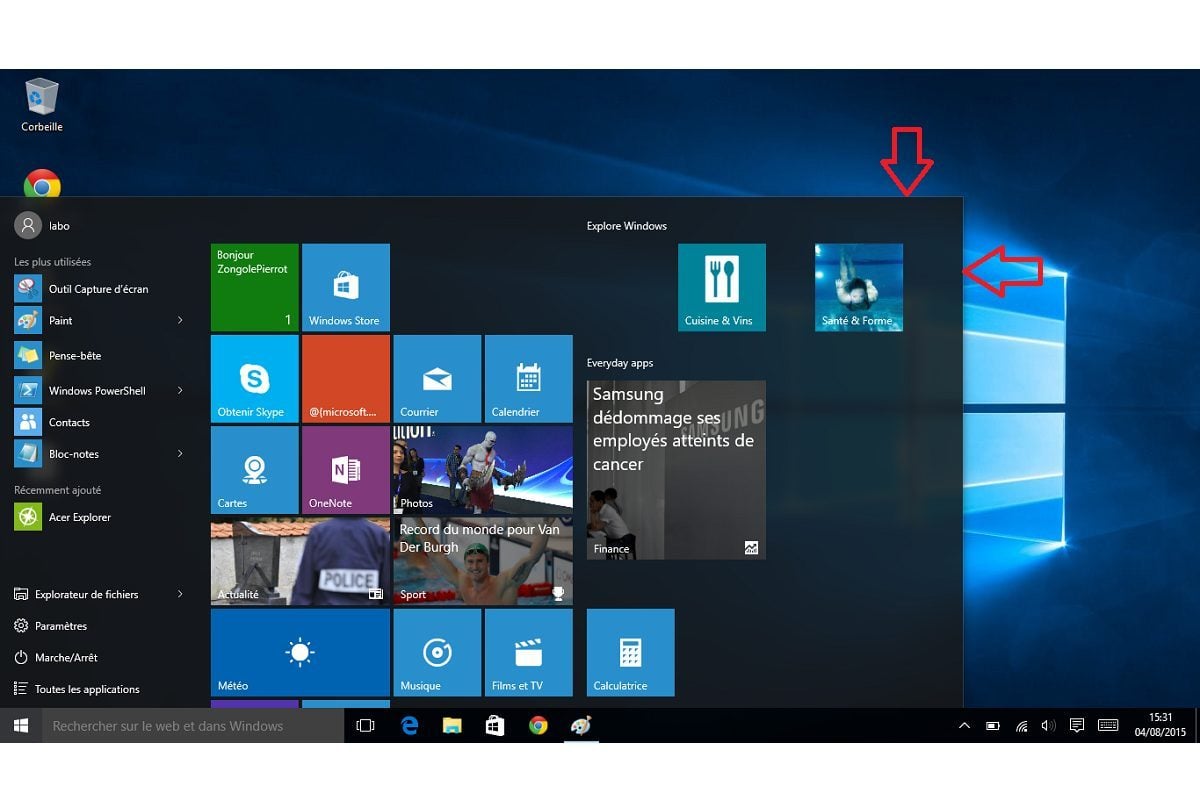Open recently added Acer Explorer

[98, 518]
